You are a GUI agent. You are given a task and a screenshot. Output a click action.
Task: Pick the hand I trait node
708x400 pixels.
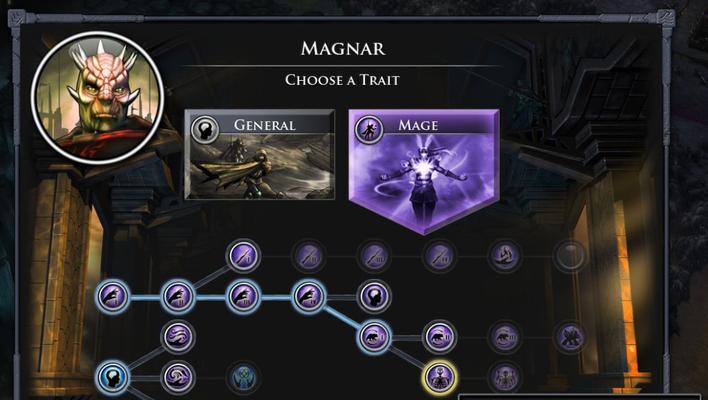tap(112, 297)
